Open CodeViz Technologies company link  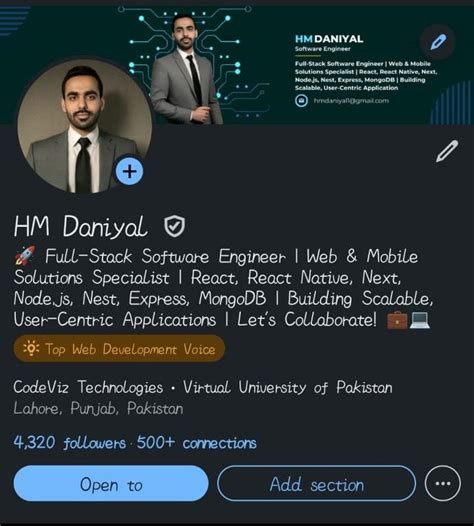88,387
